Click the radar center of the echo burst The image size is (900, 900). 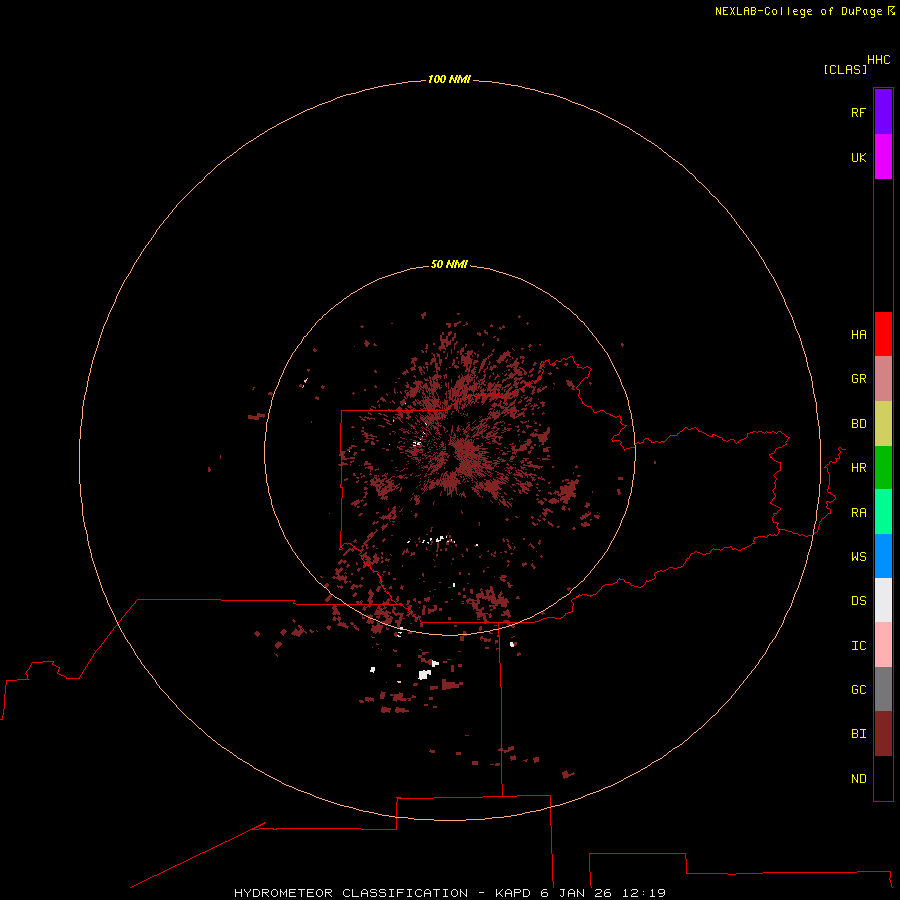tap(450, 451)
